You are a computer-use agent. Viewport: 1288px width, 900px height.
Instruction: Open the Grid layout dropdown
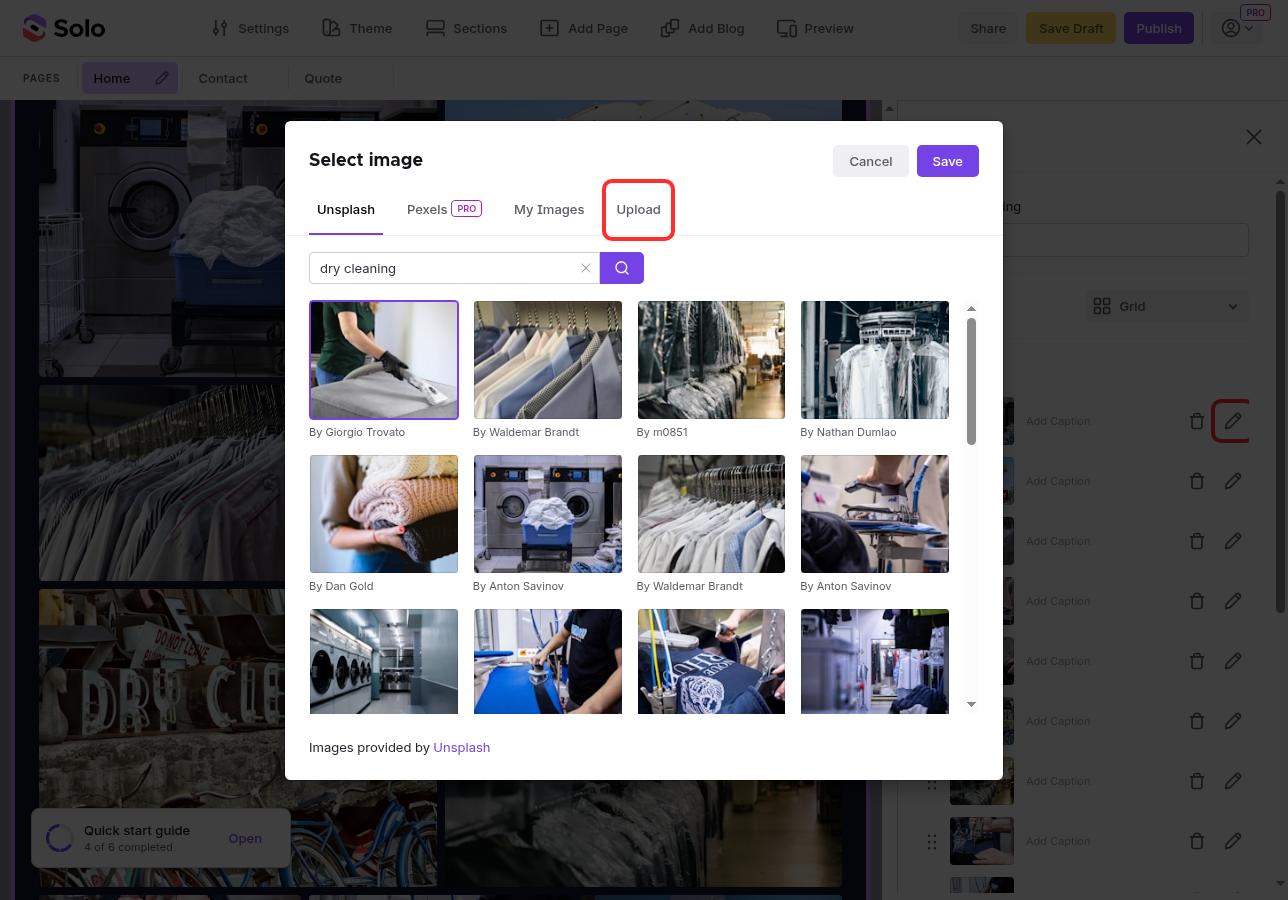coord(1168,306)
